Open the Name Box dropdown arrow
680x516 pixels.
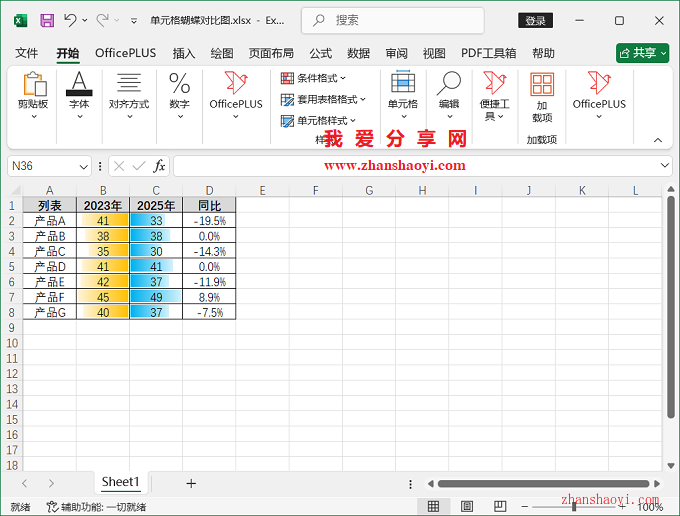pos(83,166)
